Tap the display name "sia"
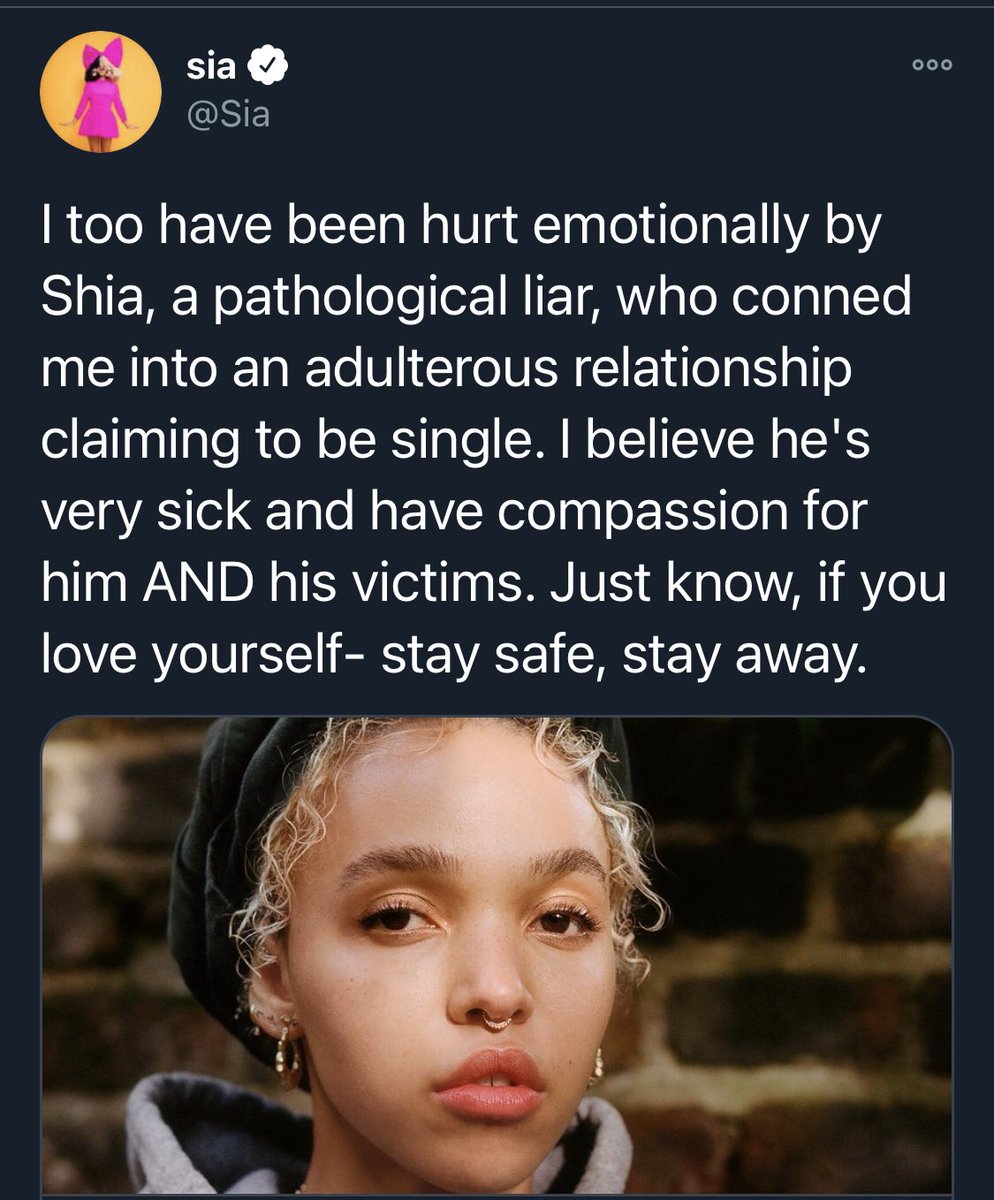Image resolution: width=994 pixels, height=1200 pixels. [x=213, y=67]
